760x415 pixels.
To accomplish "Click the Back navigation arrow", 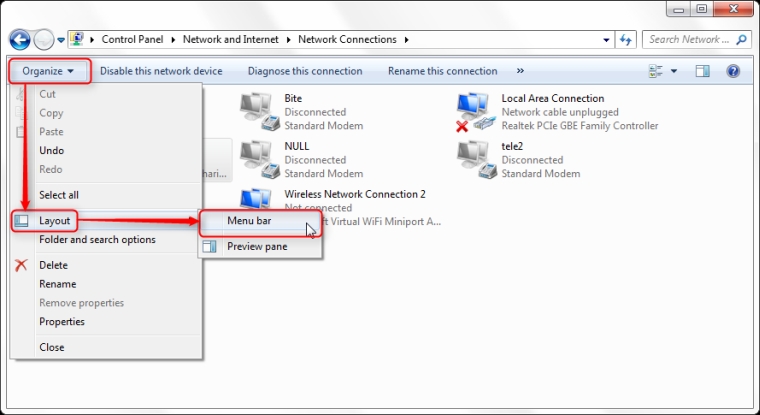I will point(20,40).
